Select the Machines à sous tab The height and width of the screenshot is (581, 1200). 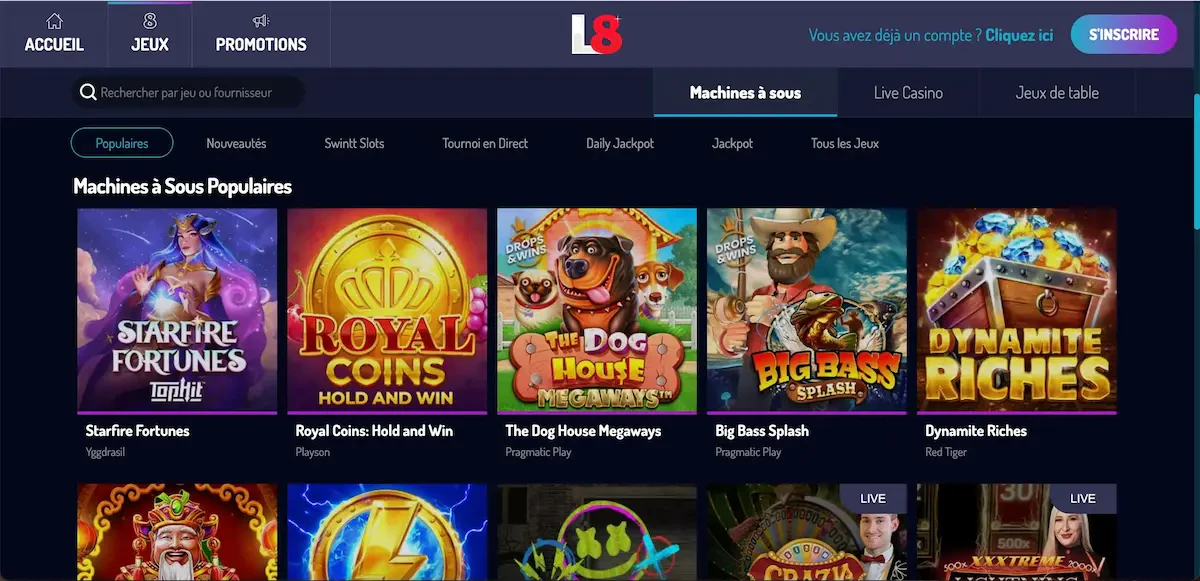pos(745,93)
